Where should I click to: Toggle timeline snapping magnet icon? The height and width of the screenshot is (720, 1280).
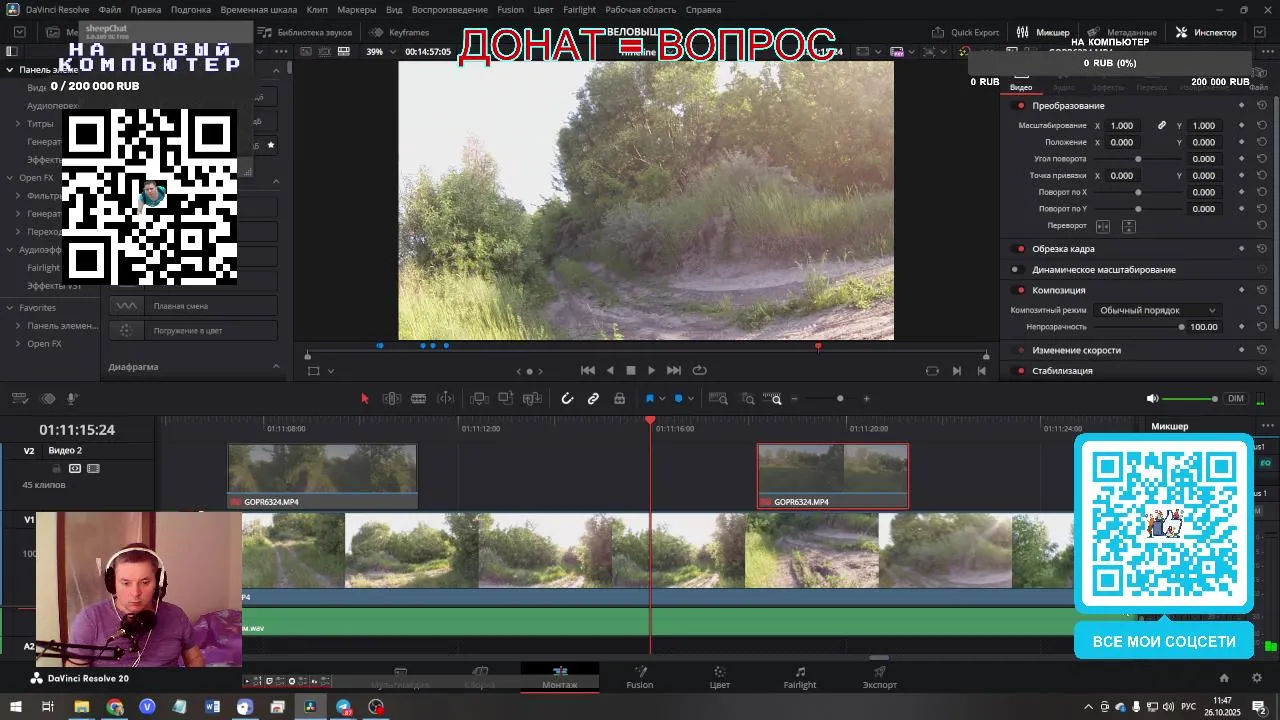pyautogui.click(x=567, y=398)
